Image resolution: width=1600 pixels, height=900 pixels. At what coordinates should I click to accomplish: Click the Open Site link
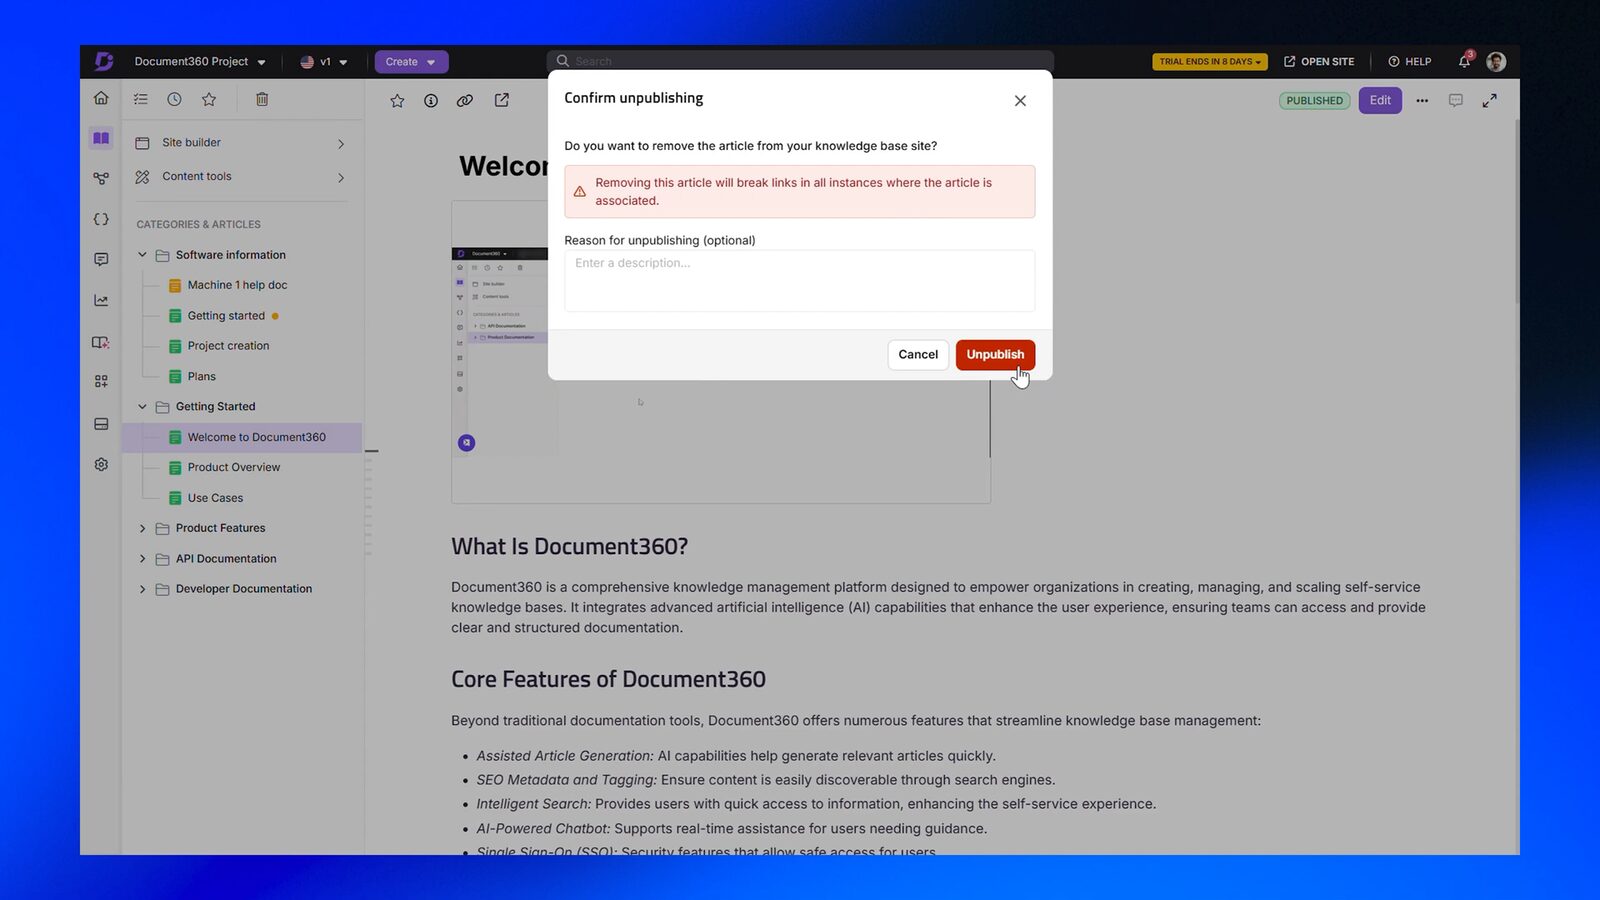[1319, 61]
